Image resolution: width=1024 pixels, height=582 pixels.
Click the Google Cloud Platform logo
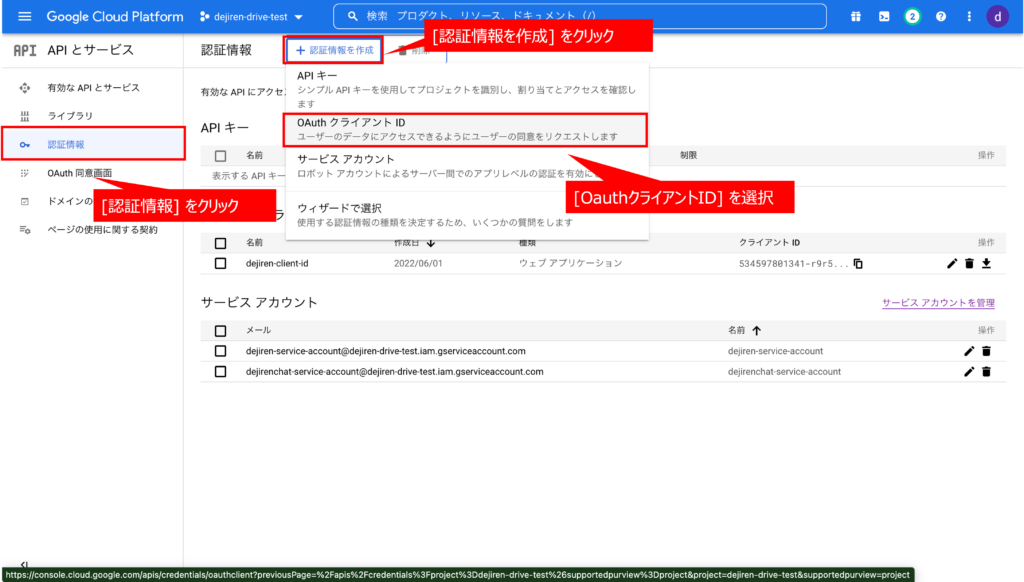pos(115,16)
